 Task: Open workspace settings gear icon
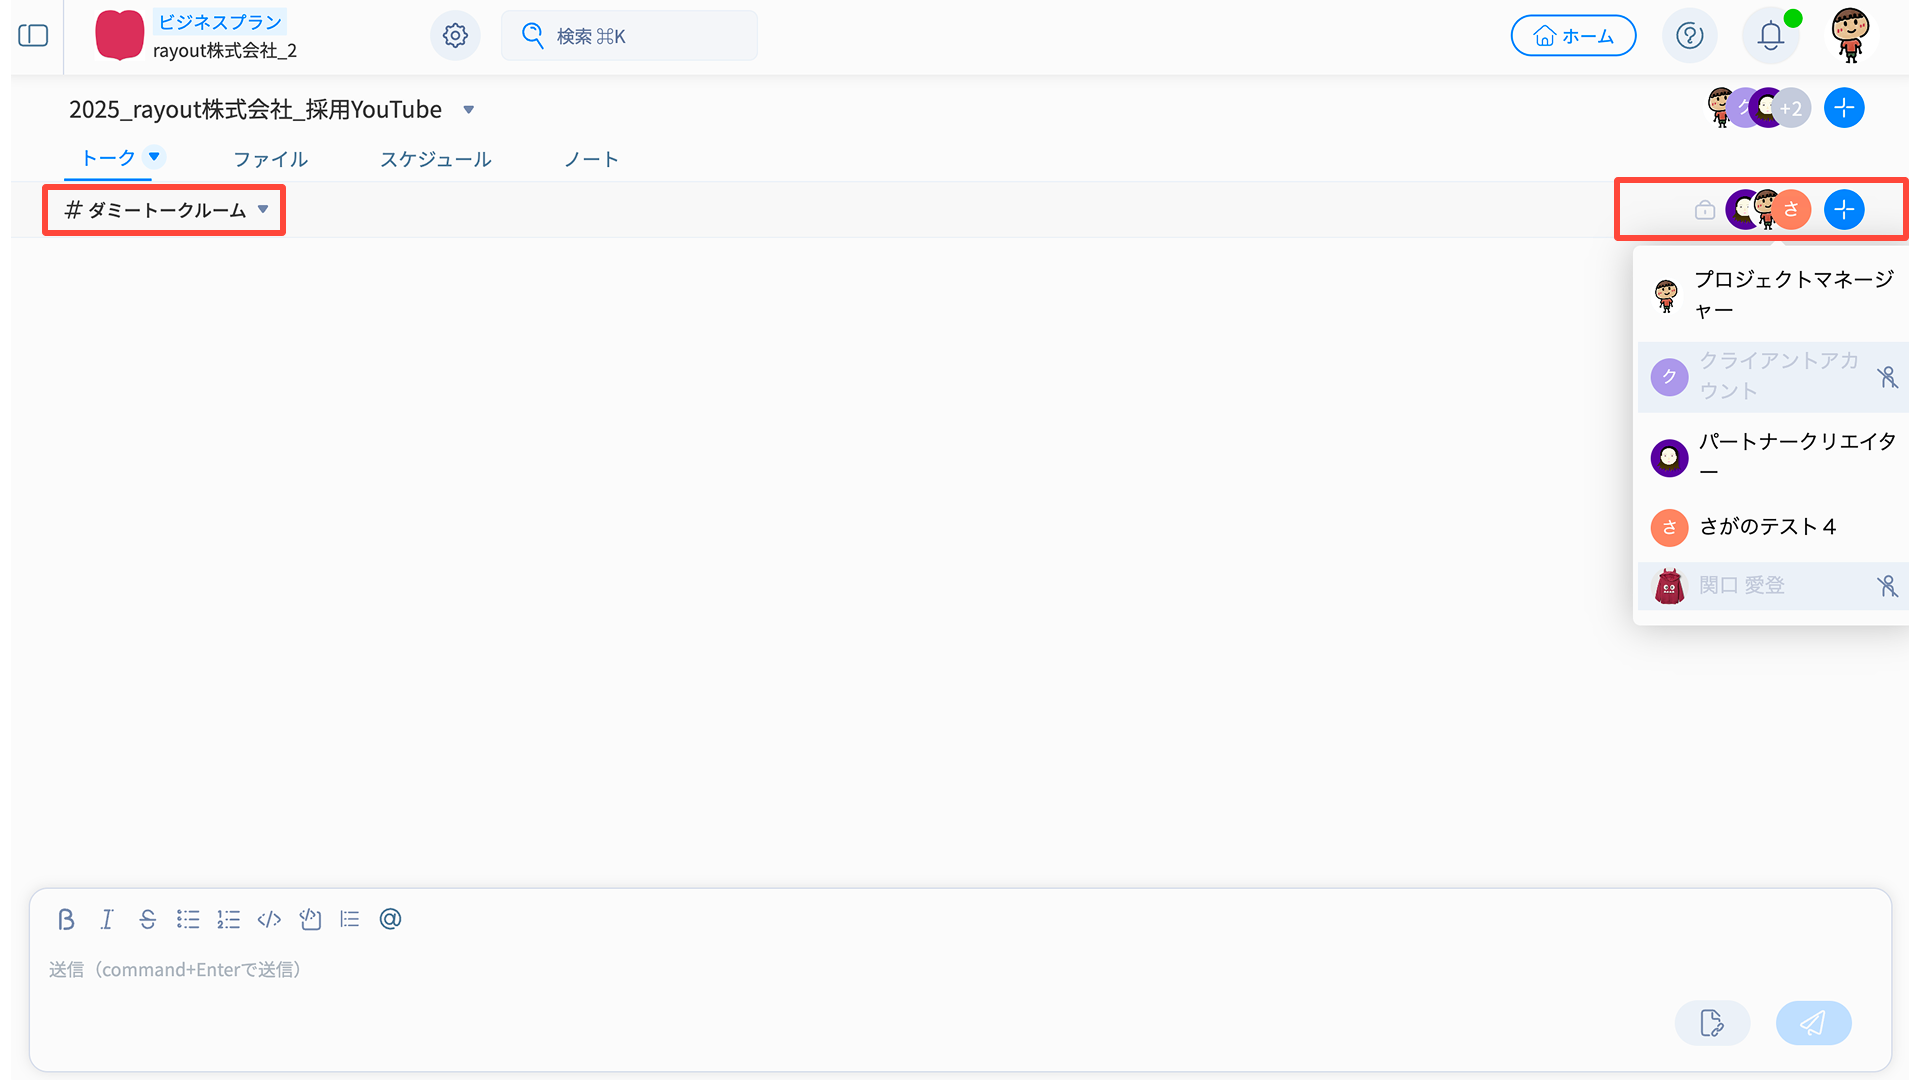click(455, 36)
